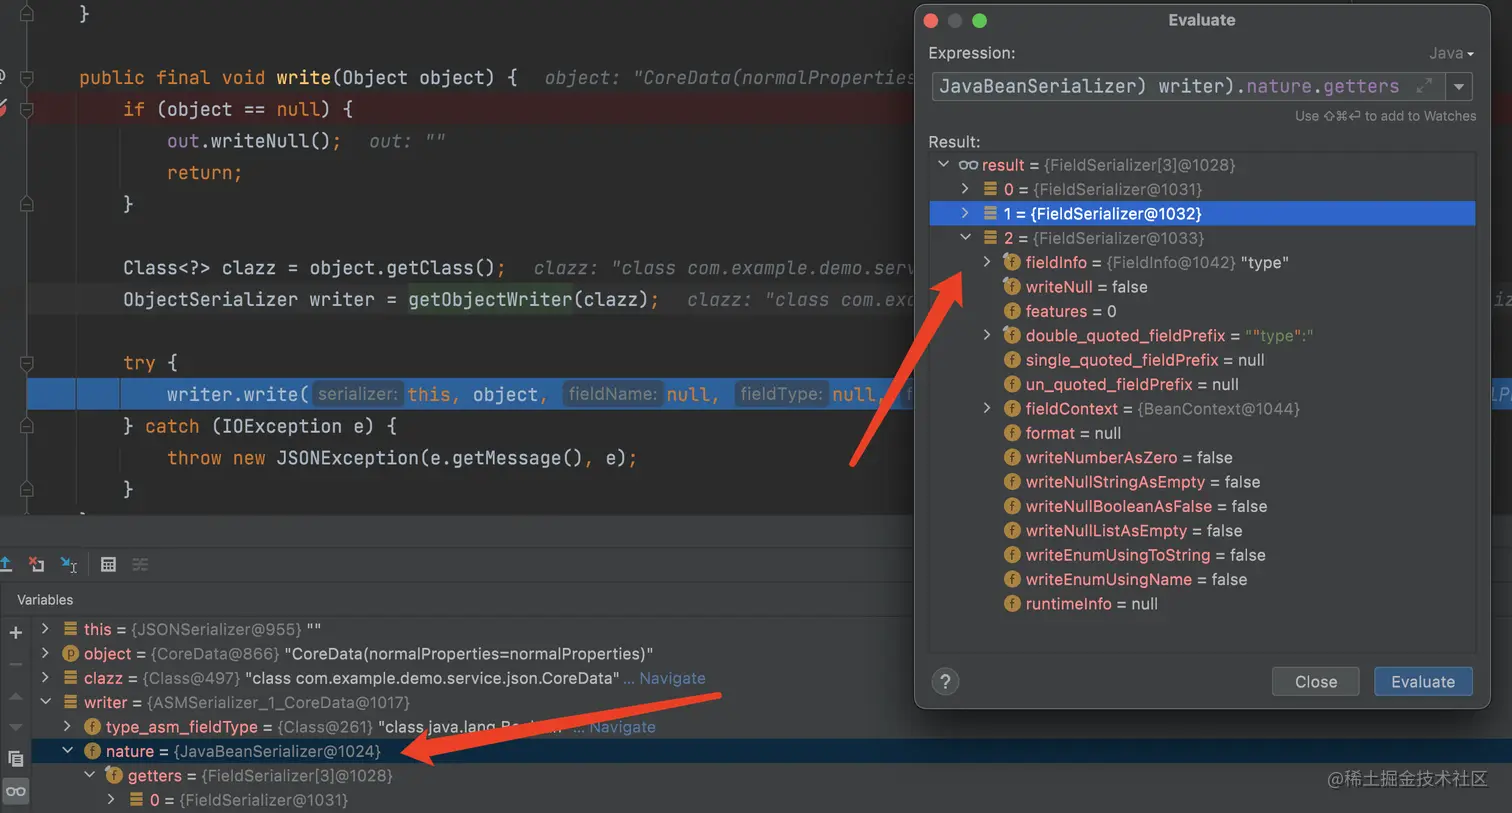Open the expression history dropdown

(x=1459, y=87)
